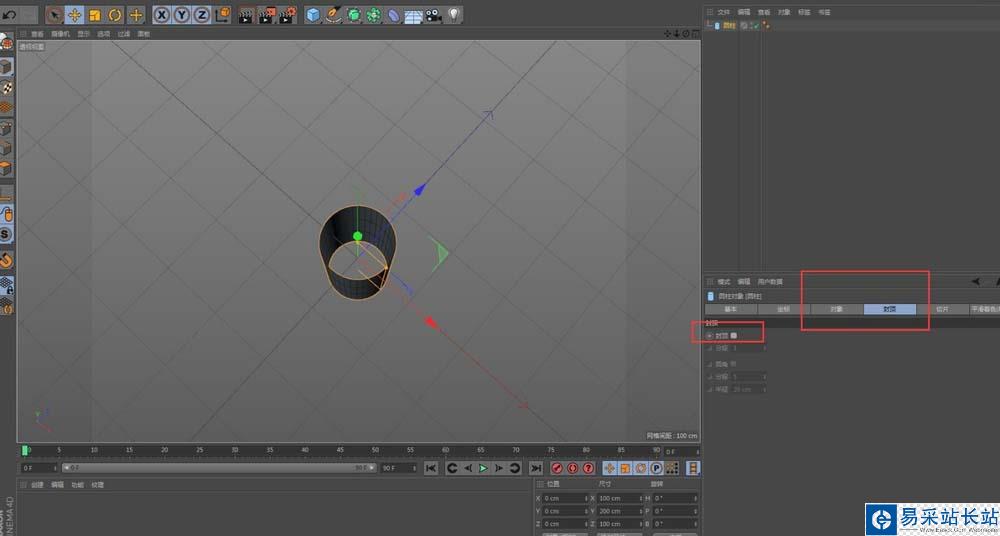
Task: Click the 90 F end frame field
Action: 399,468
